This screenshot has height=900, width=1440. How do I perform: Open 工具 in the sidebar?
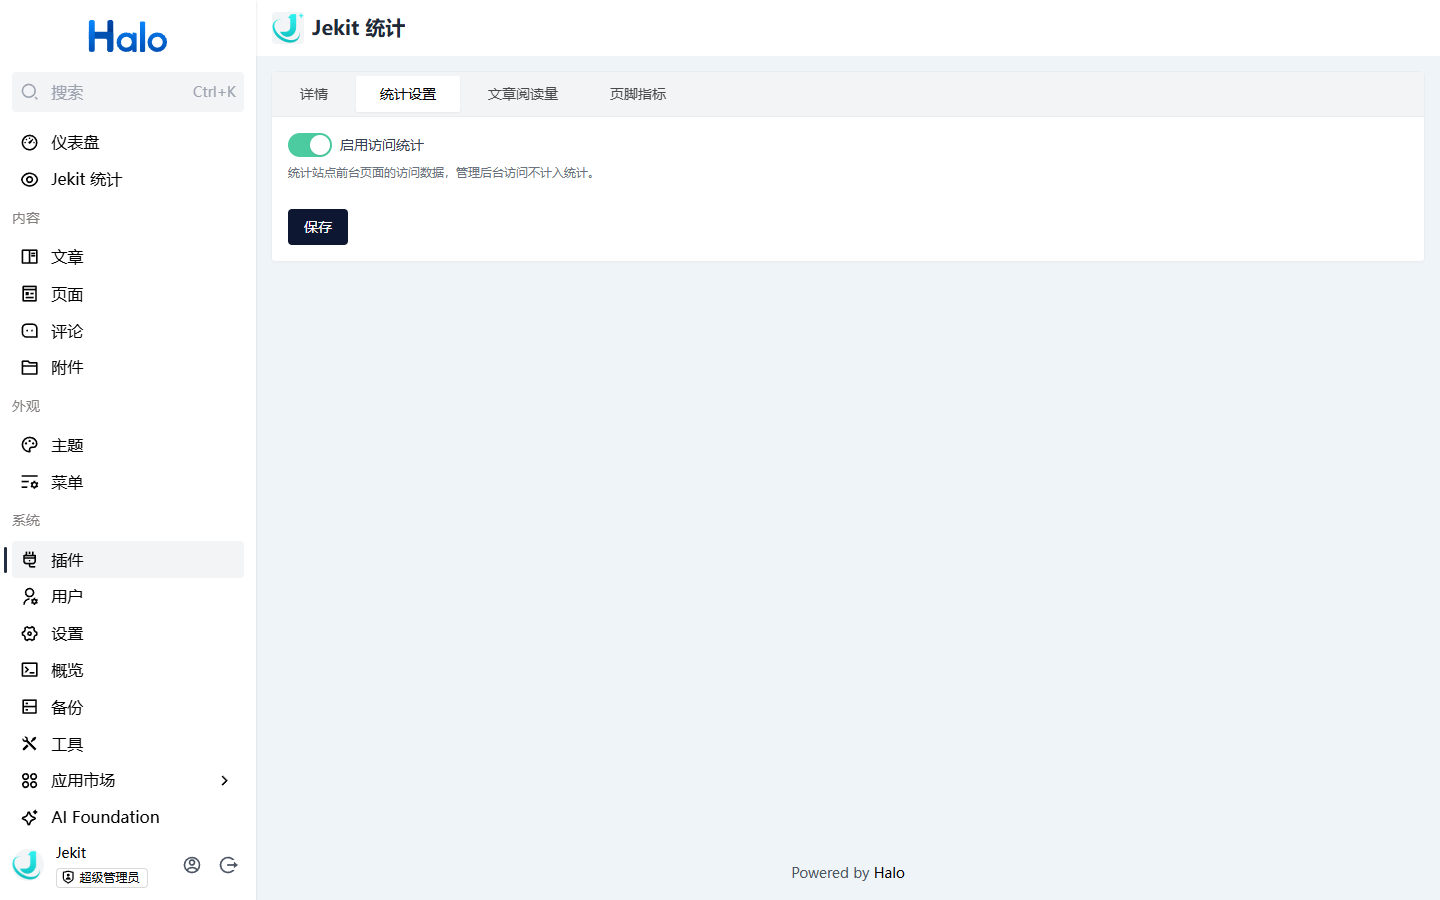(128, 744)
